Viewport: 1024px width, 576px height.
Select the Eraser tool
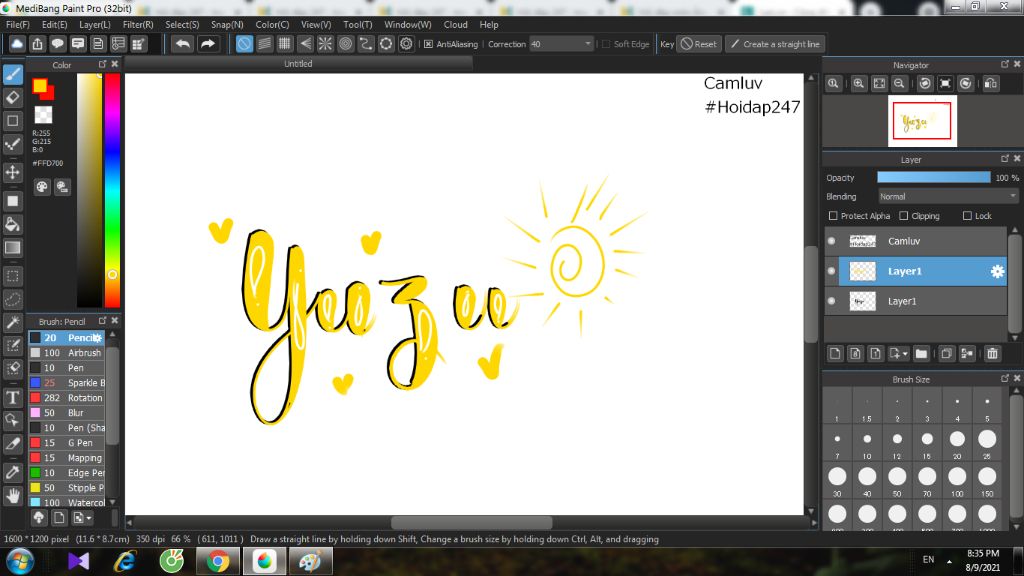click(x=12, y=98)
